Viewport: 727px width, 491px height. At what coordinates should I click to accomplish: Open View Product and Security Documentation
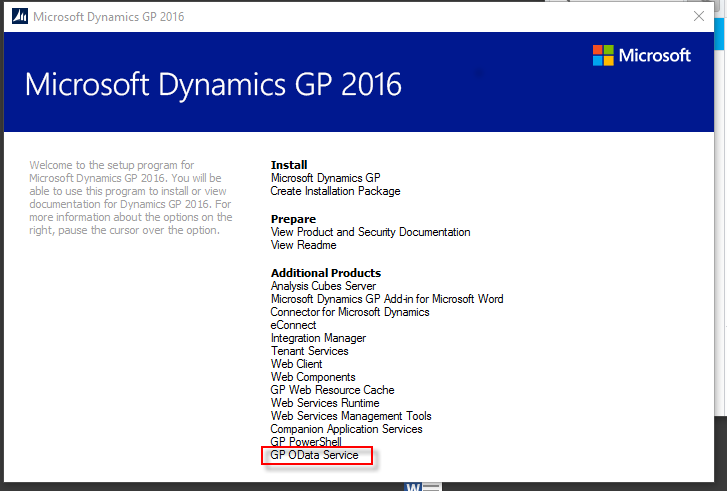coord(370,232)
